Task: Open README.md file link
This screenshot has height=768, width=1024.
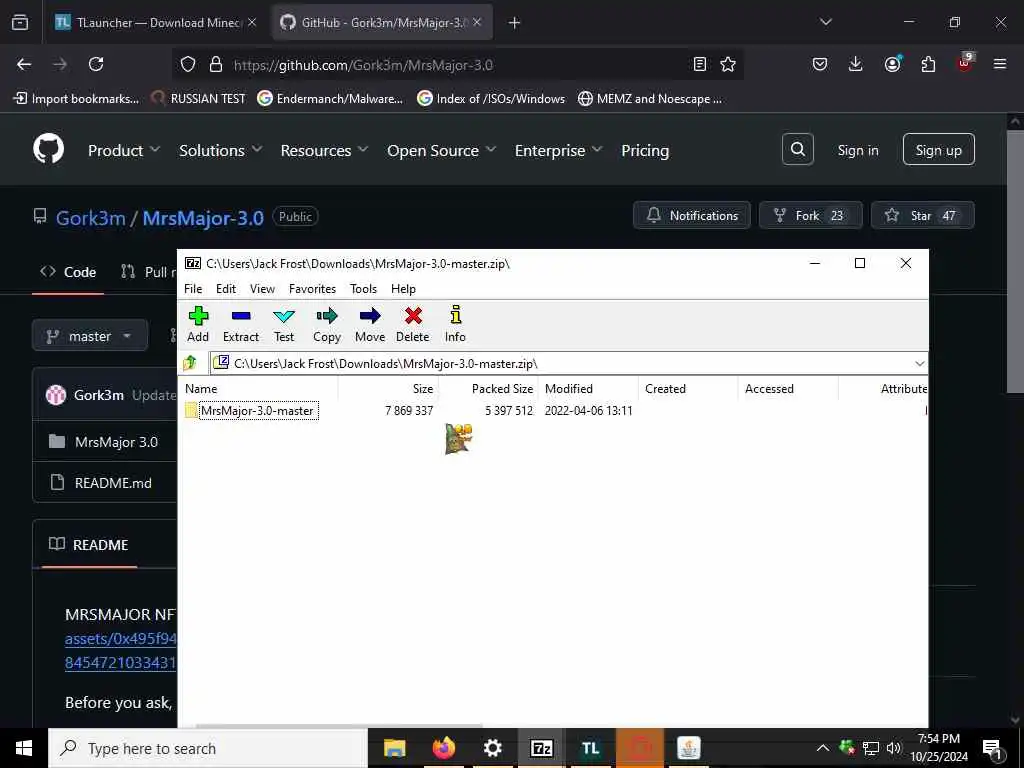Action: [x=113, y=483]
